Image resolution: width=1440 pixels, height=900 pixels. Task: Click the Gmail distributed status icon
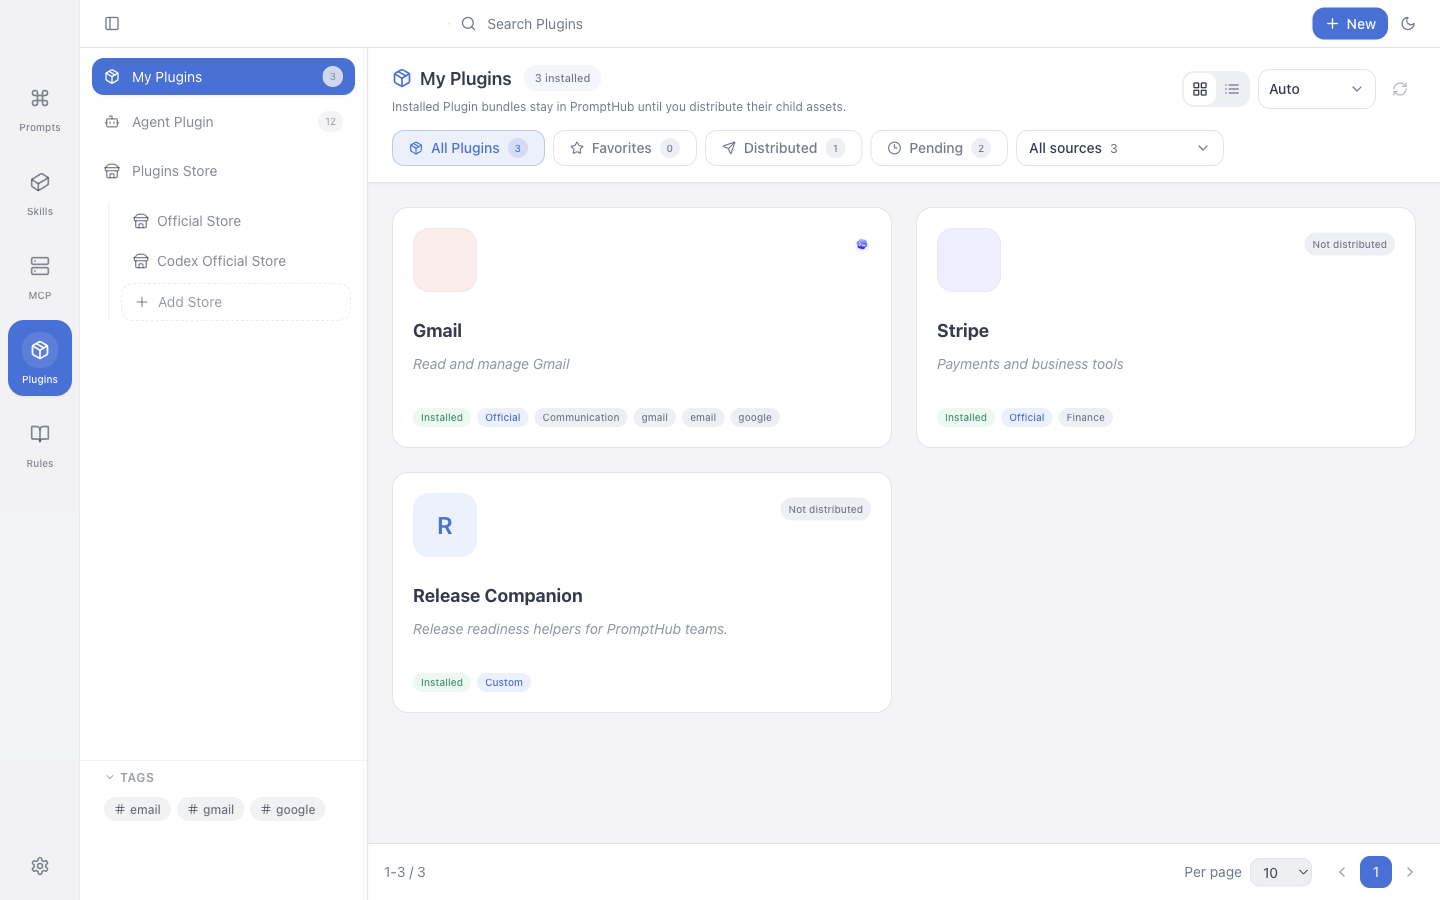(x=862, y=244)
